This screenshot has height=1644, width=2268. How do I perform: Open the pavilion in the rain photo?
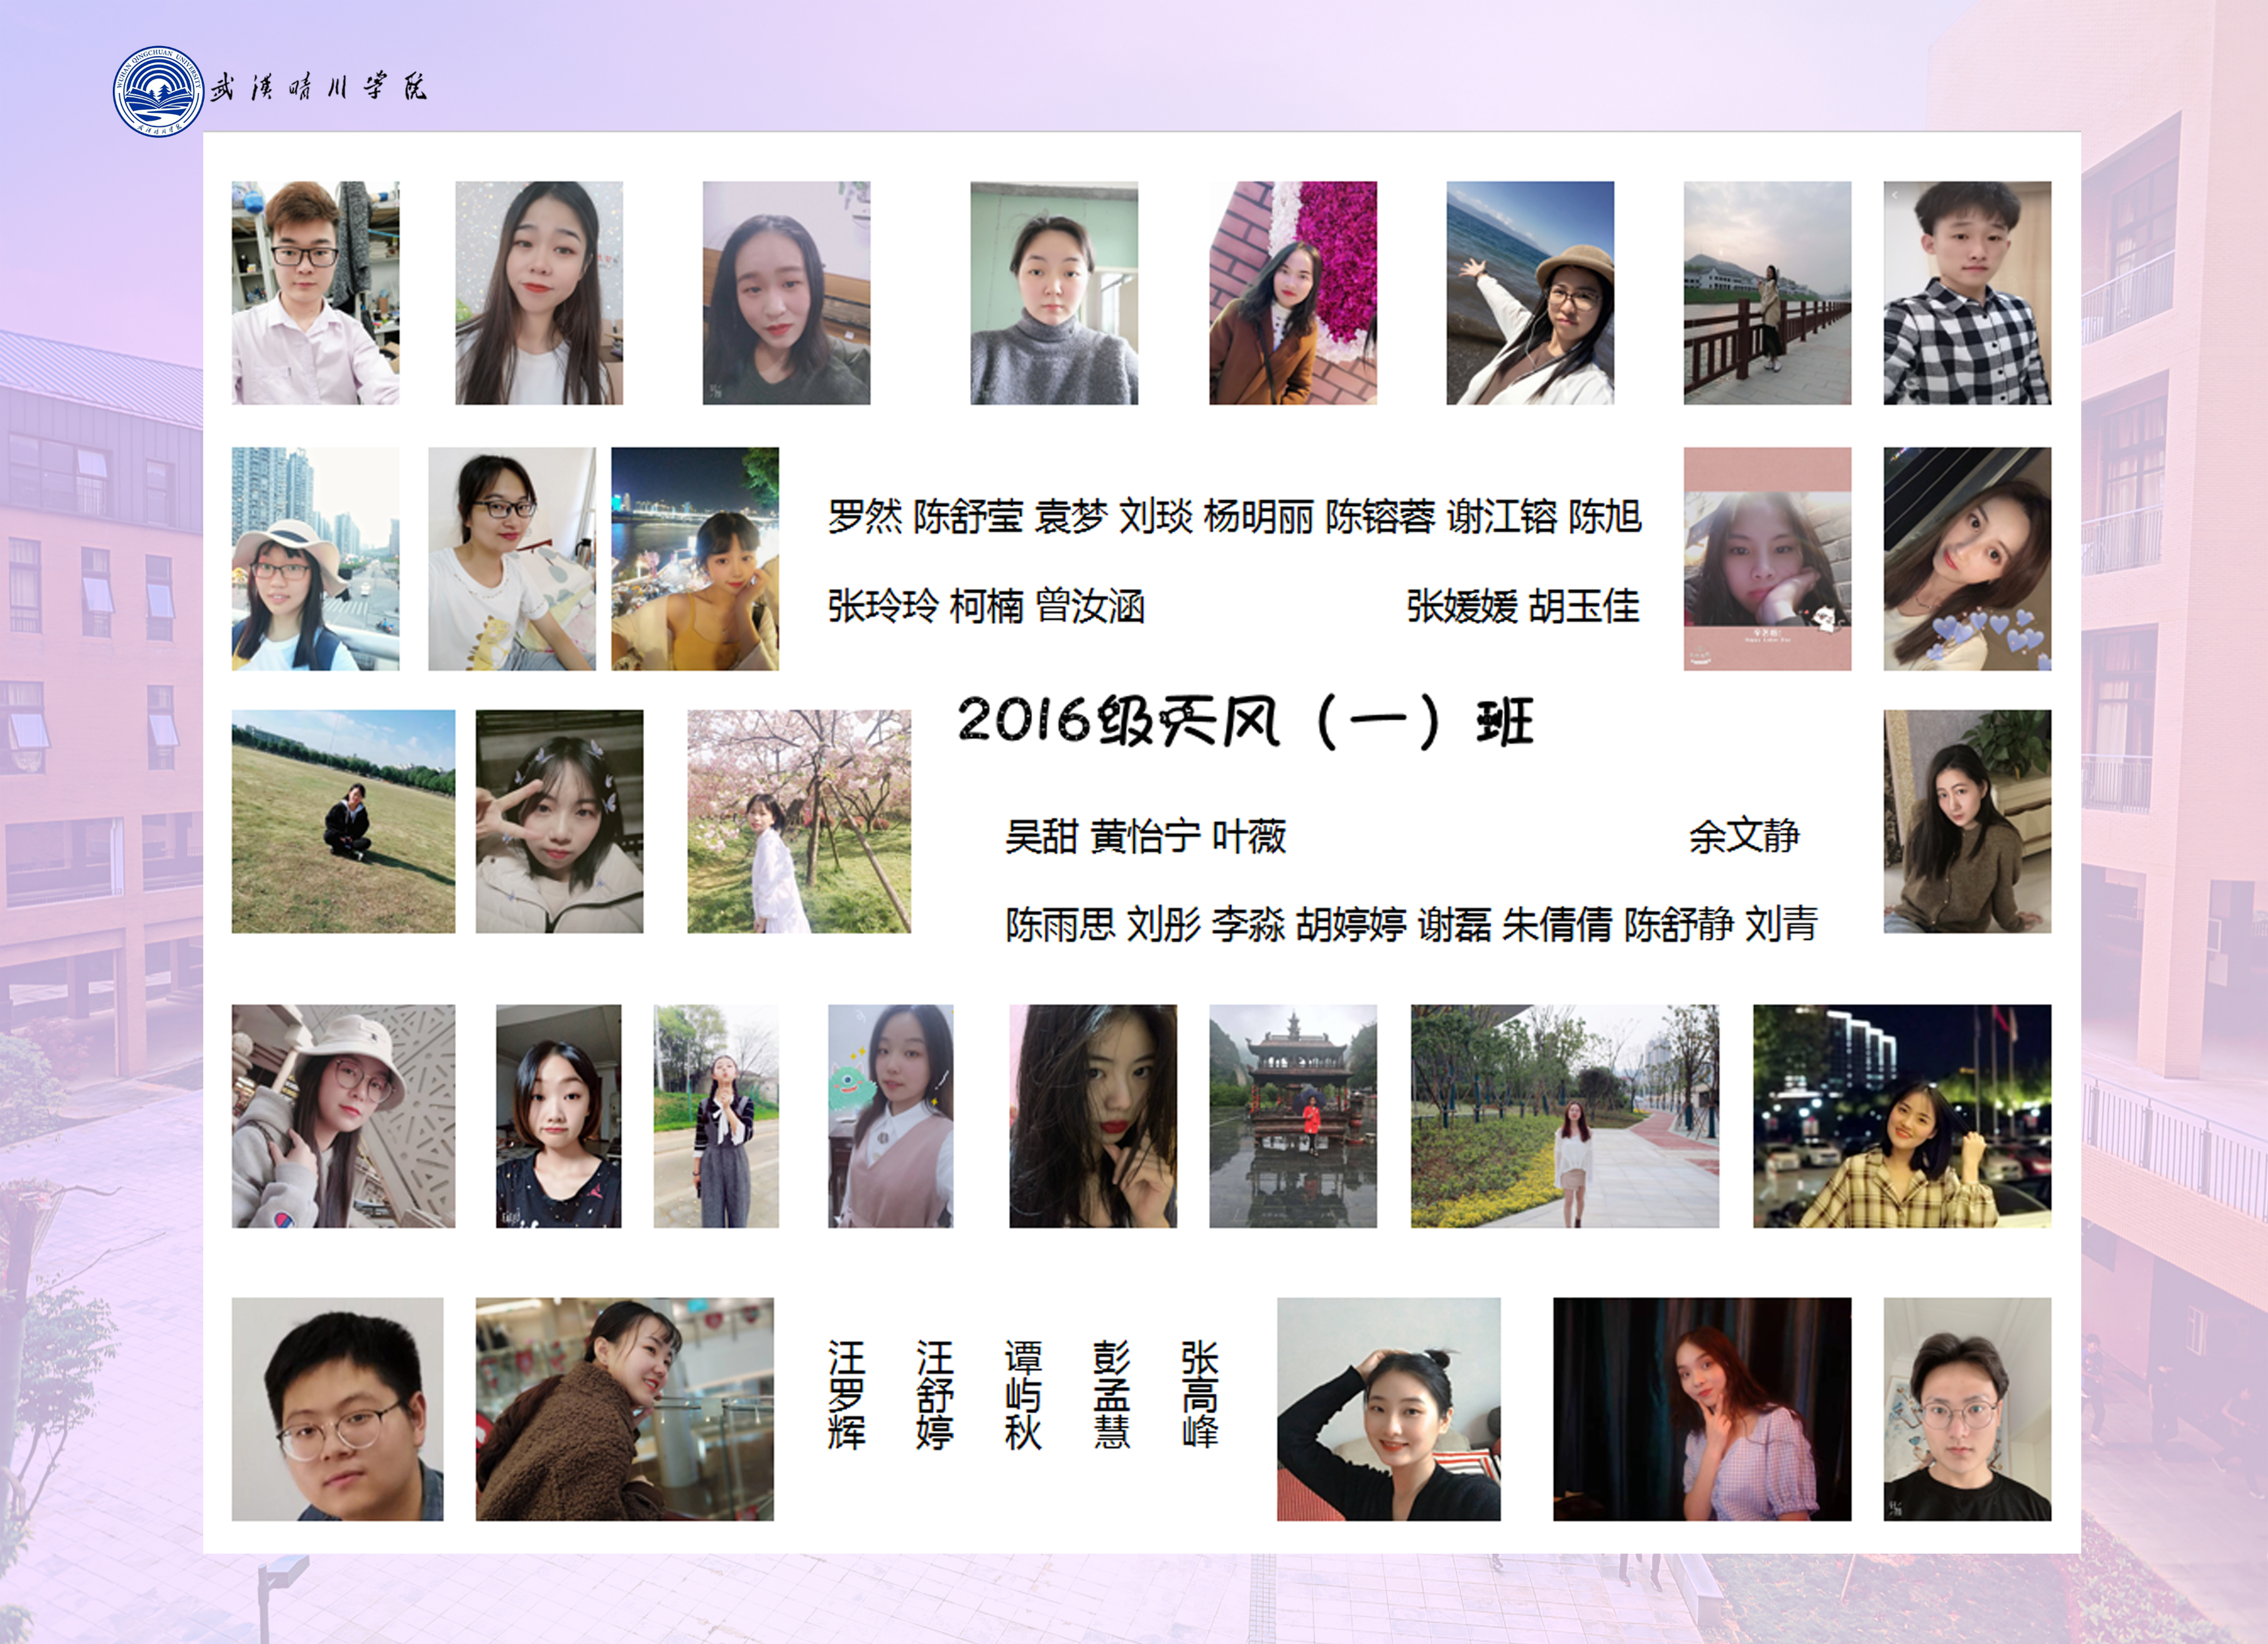pos(1292,1116)
